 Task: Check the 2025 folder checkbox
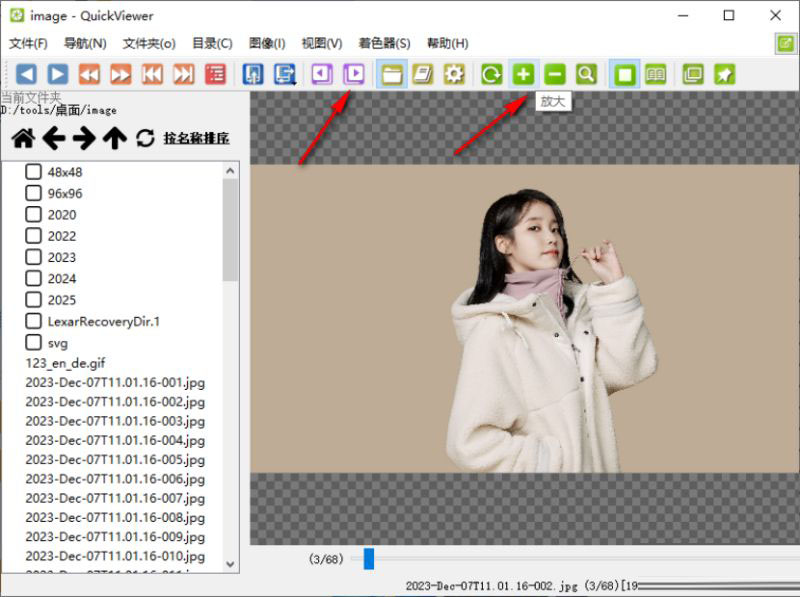[x=33, y=300]
